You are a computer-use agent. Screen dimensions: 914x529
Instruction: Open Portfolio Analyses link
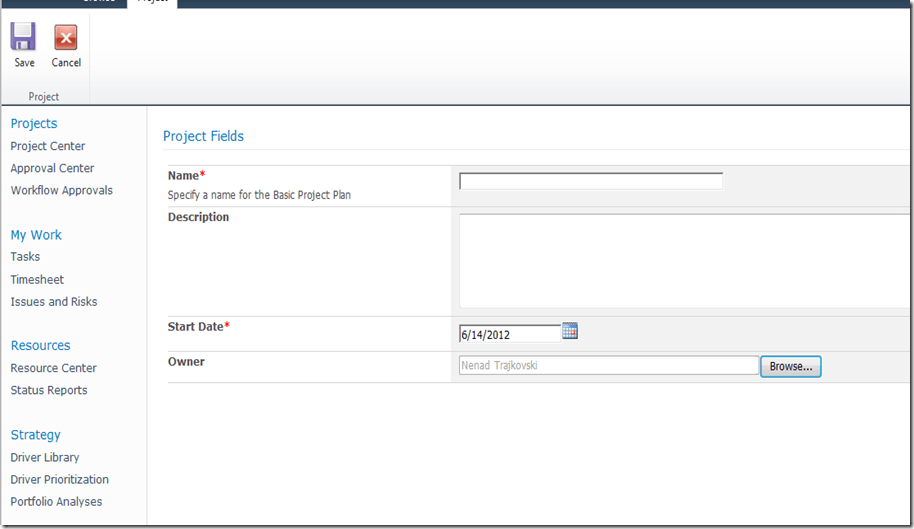click(56, 502)
